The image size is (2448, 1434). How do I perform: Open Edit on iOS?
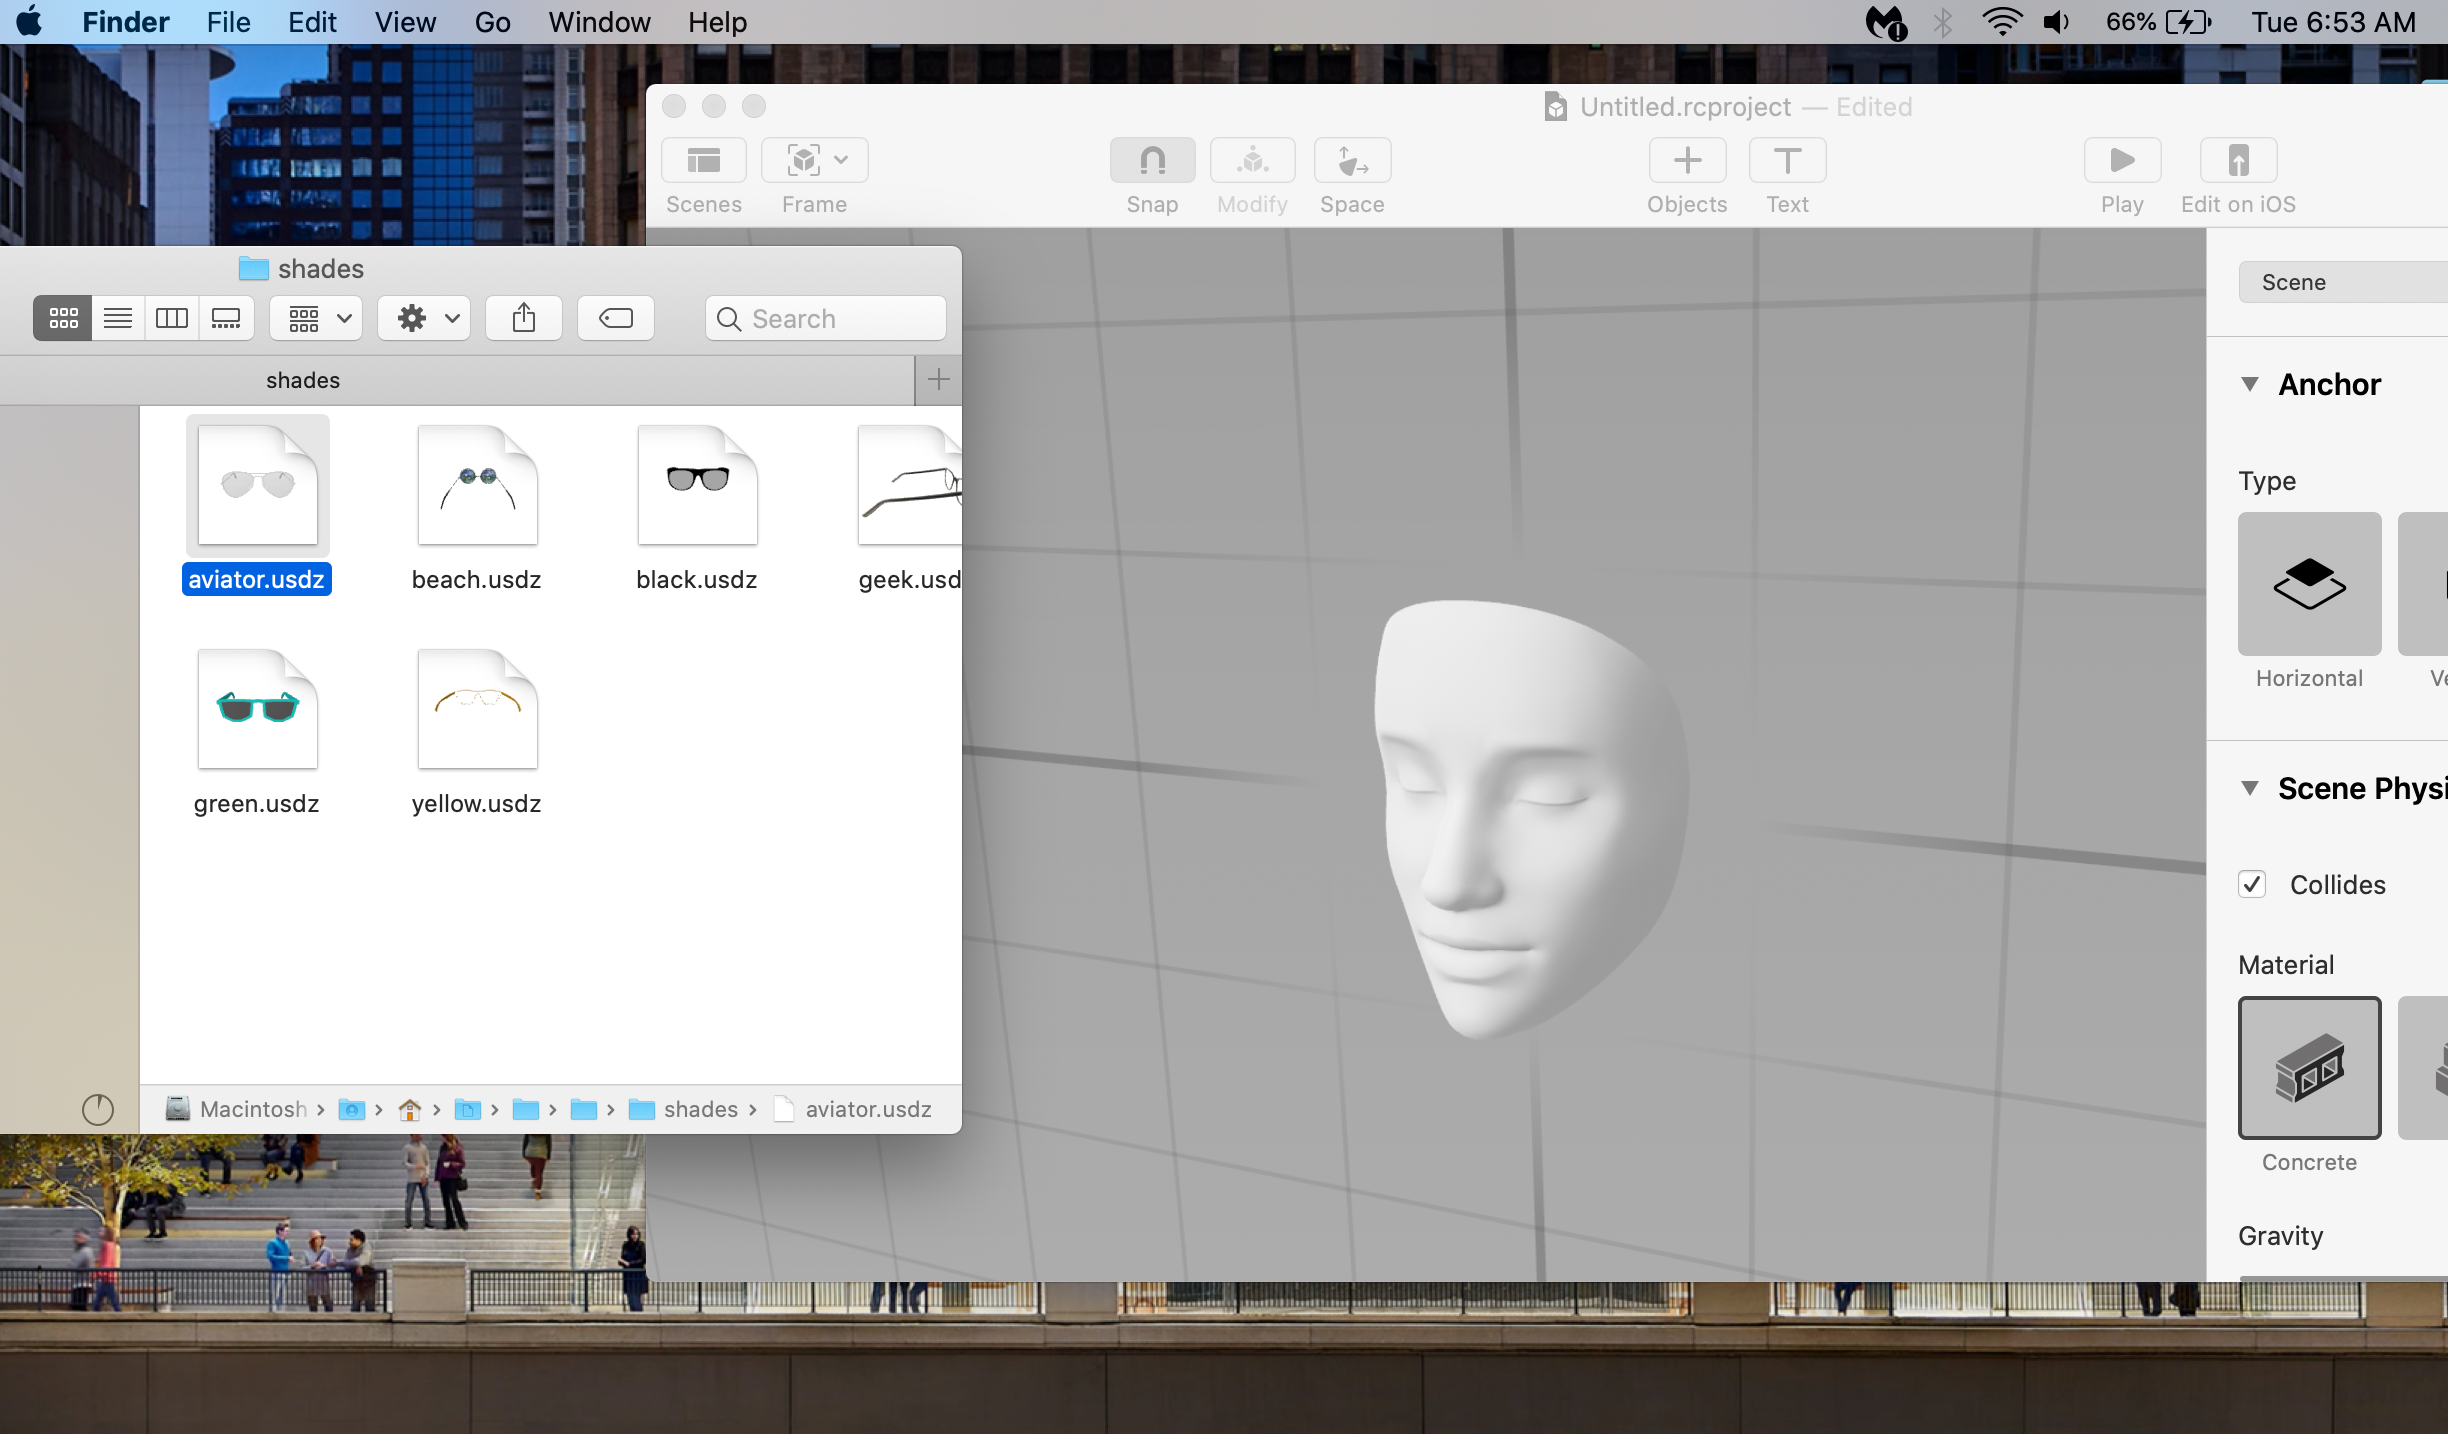[x=2237, y=160]
